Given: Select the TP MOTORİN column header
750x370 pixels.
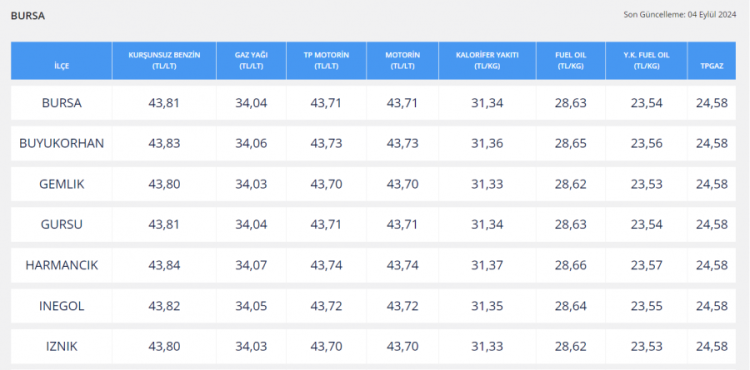Looking at the screenshot, I should (x=326, y=61).
